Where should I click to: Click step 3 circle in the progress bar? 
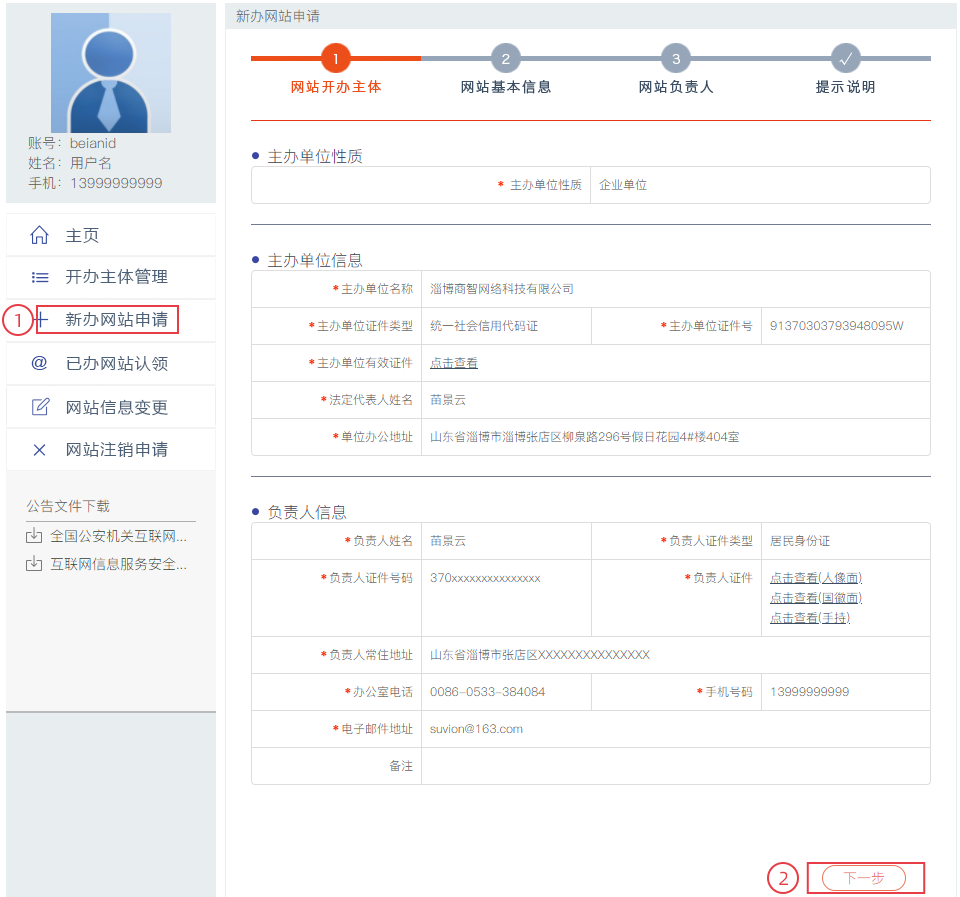click(676, 59)
